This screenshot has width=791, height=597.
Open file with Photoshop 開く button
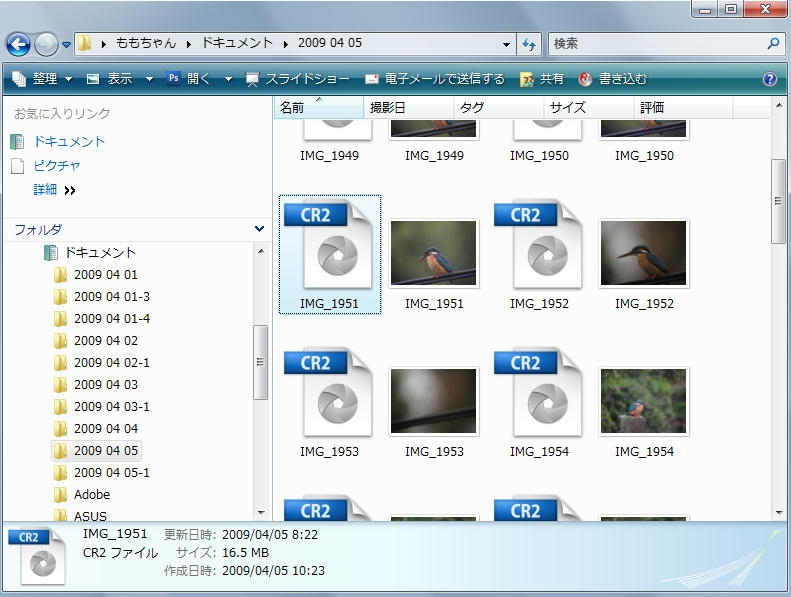point(189,79)
